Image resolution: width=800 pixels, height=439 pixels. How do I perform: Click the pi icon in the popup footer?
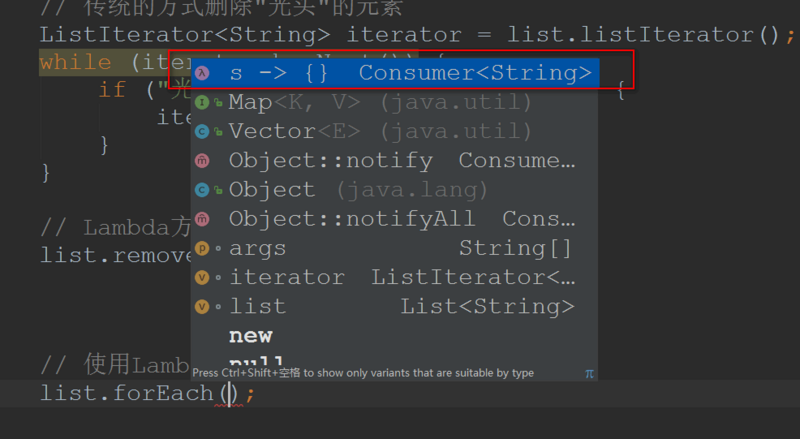click(x=589, y=373)
